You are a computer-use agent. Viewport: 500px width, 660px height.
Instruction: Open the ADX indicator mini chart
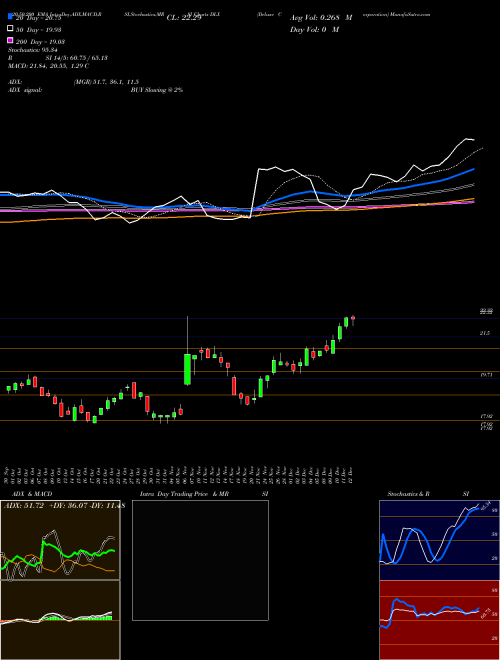pyautogui.click(x=60, y=540)
